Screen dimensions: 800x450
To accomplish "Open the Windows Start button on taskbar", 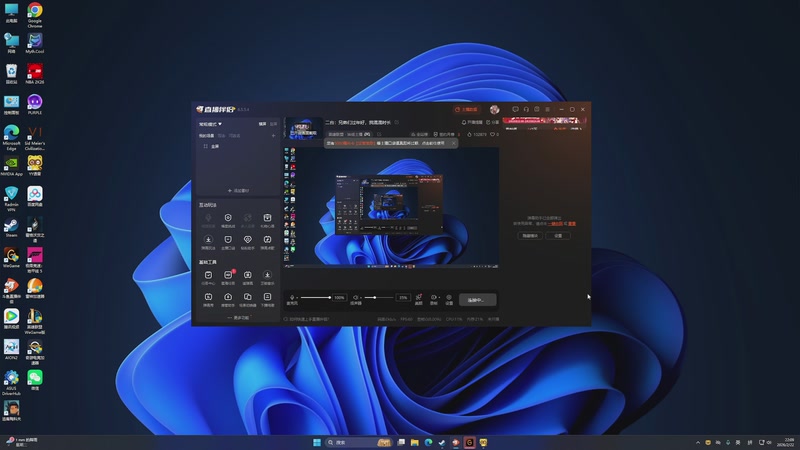I will pyautogui.click(x=317, y=442).
